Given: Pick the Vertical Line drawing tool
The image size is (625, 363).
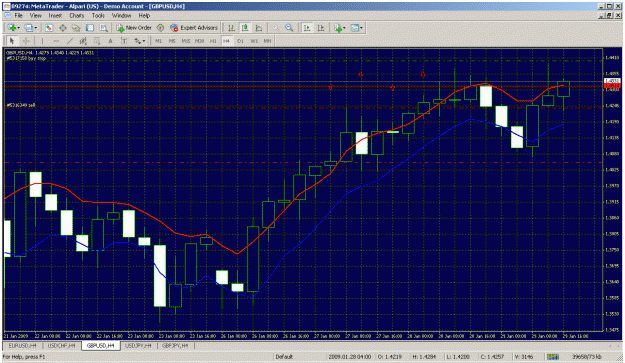Looking at the screenshot, I should (x=42, y=41).
